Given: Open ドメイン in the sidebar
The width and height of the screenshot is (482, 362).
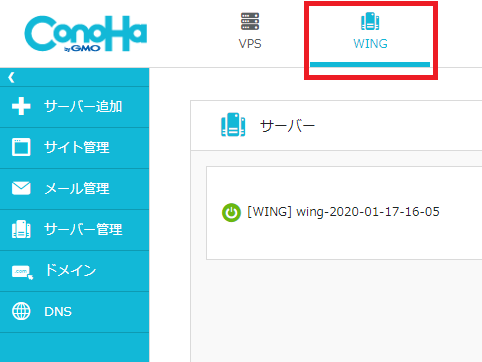Looking at the screenshot, I should pos(74,271).
